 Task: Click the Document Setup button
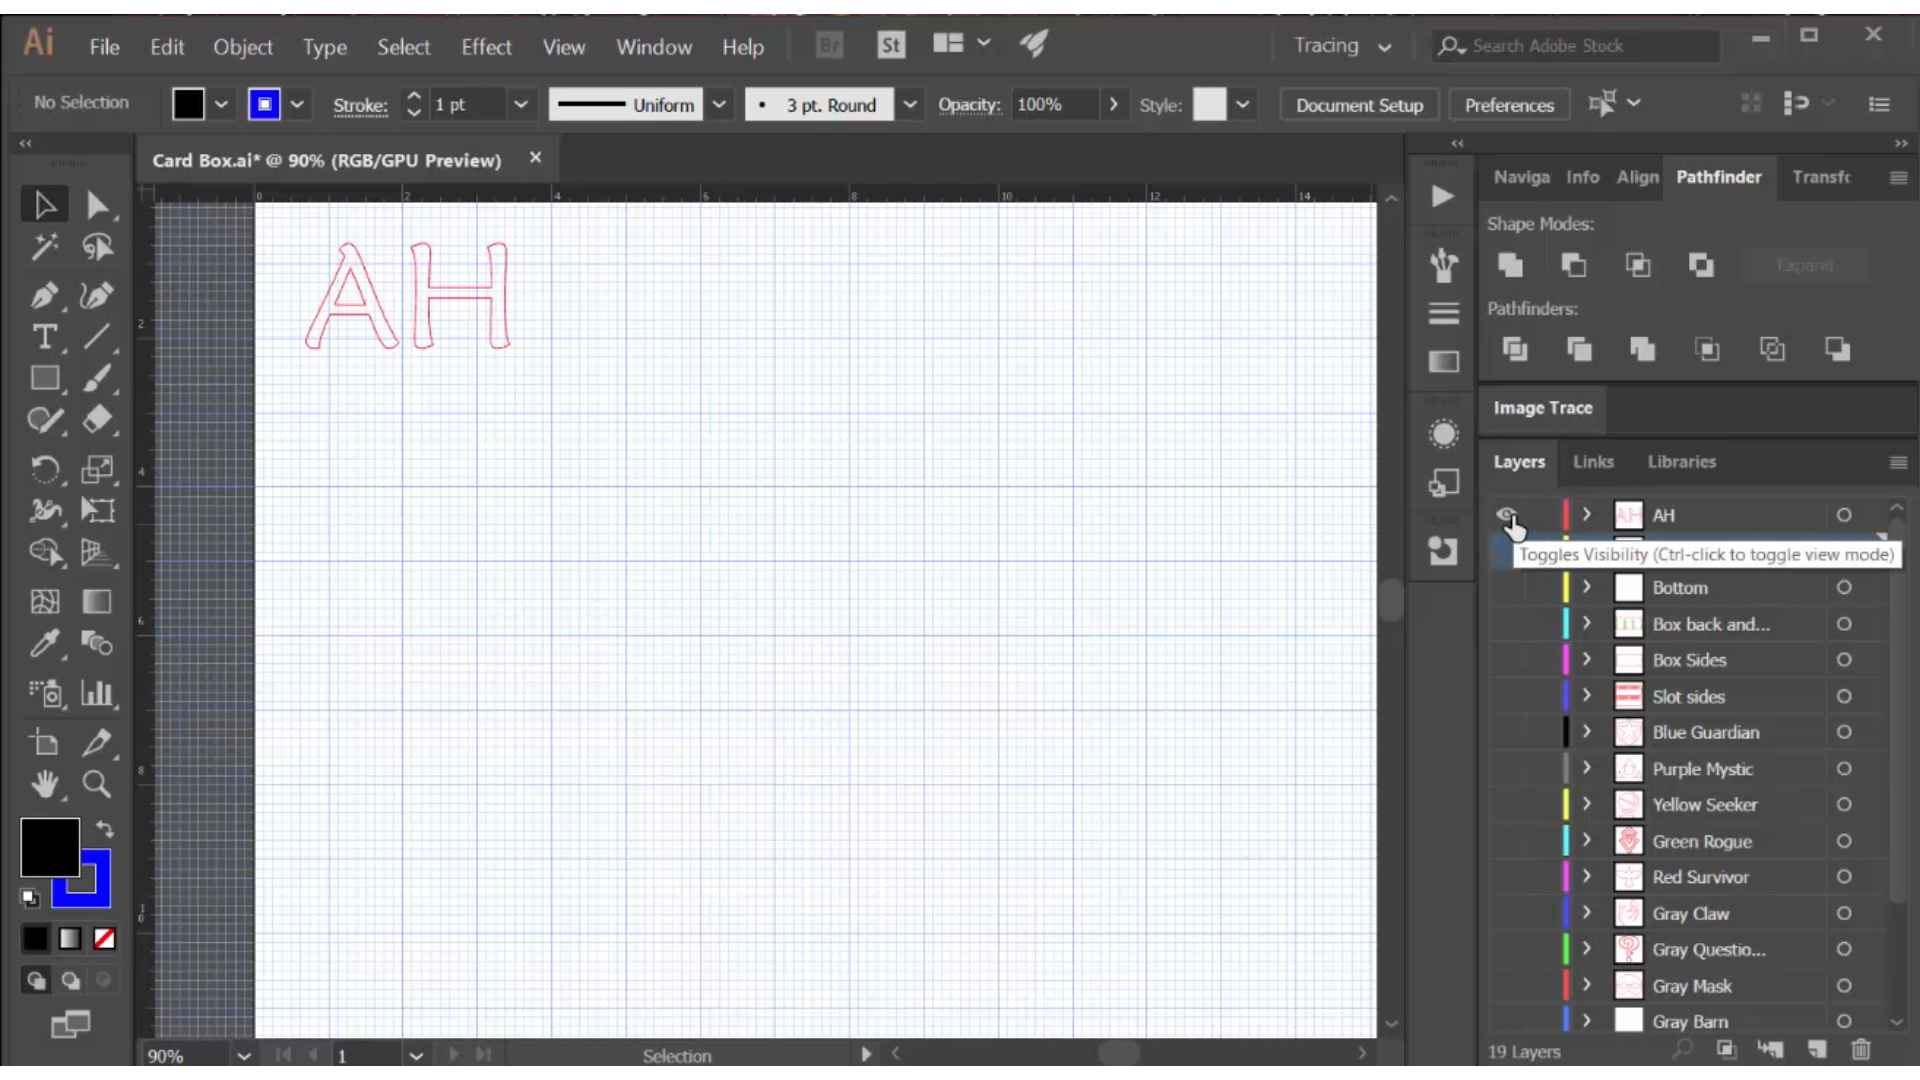(x=1358, y=104)
